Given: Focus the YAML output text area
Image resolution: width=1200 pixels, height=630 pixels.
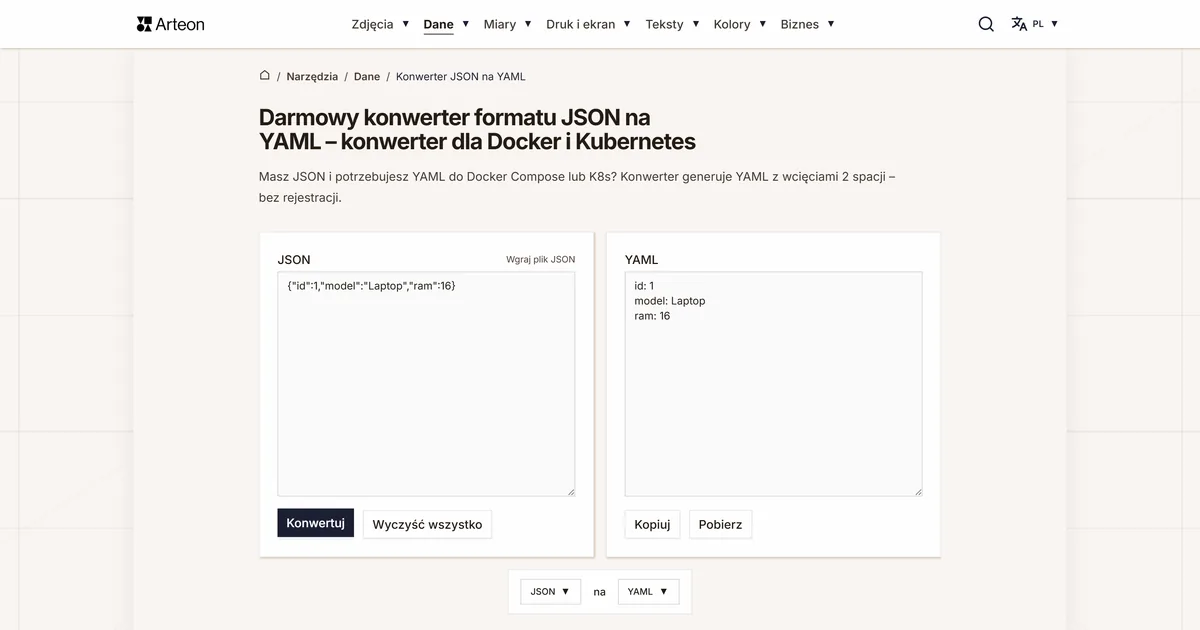Looking at the screenshot, I should 773,384.
